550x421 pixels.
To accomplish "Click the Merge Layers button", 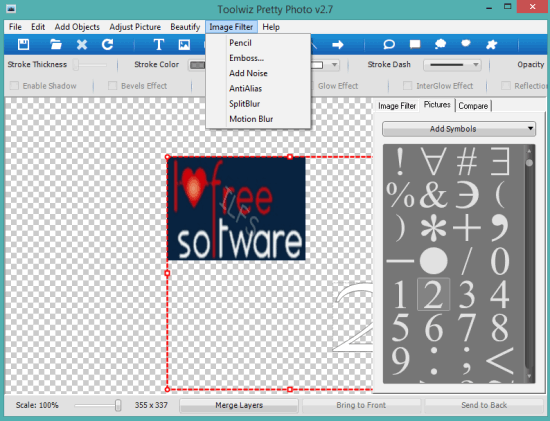I will tap(239, 405).
